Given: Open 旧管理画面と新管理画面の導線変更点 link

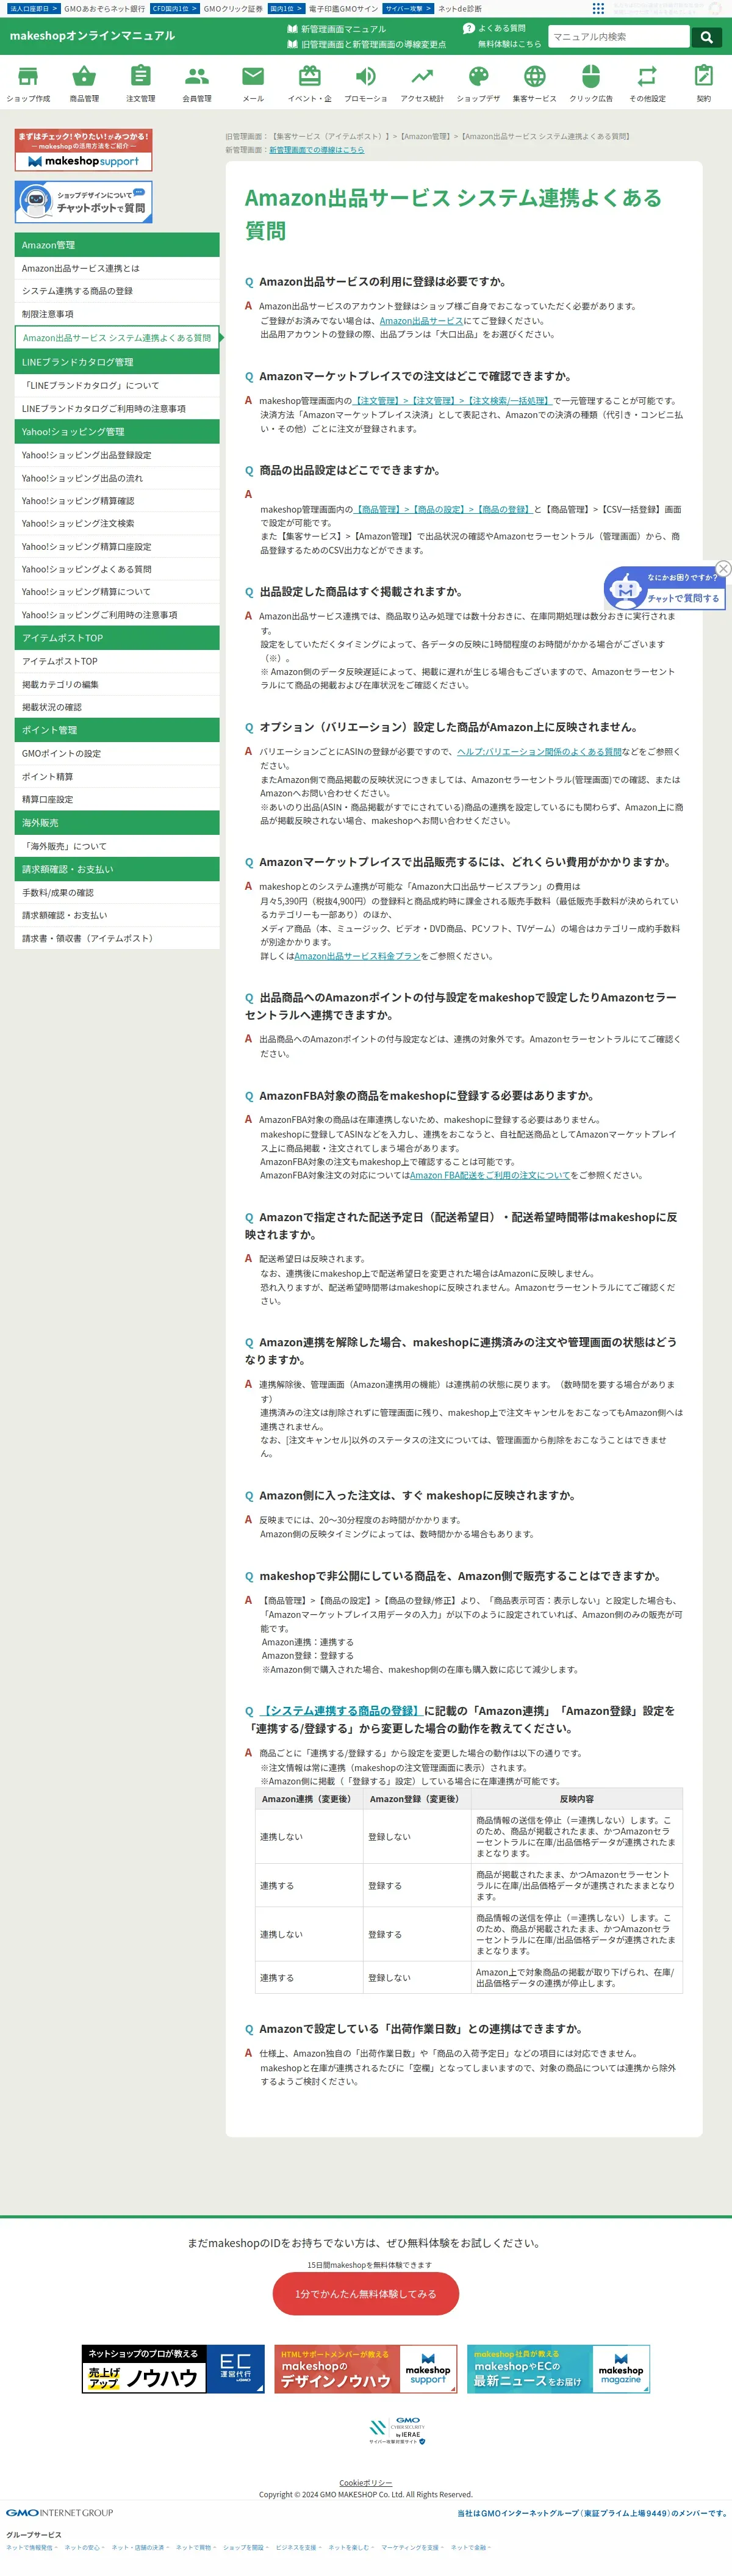Looking at the screenshot, I should pyautogui.click(x=366, y=44).
